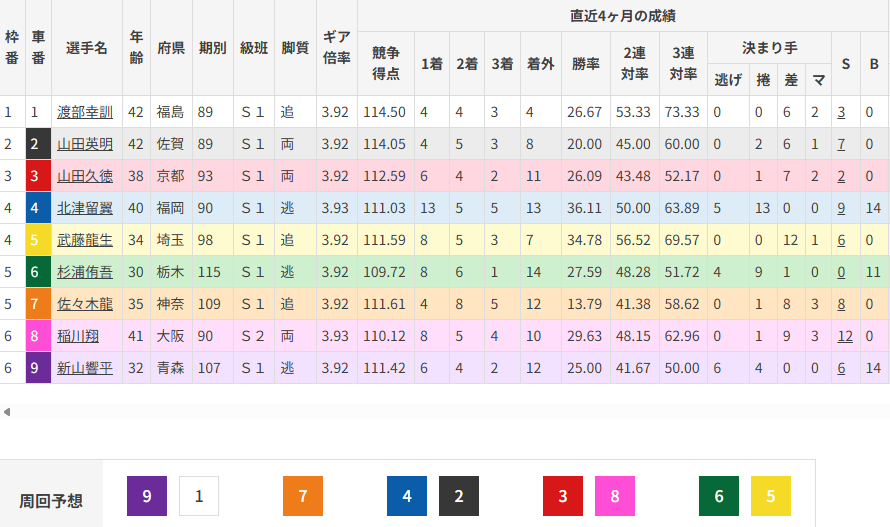Click the white 1 badge in 周回予想 row
Viewport: 890px width, 527px height.
(199, 496)
